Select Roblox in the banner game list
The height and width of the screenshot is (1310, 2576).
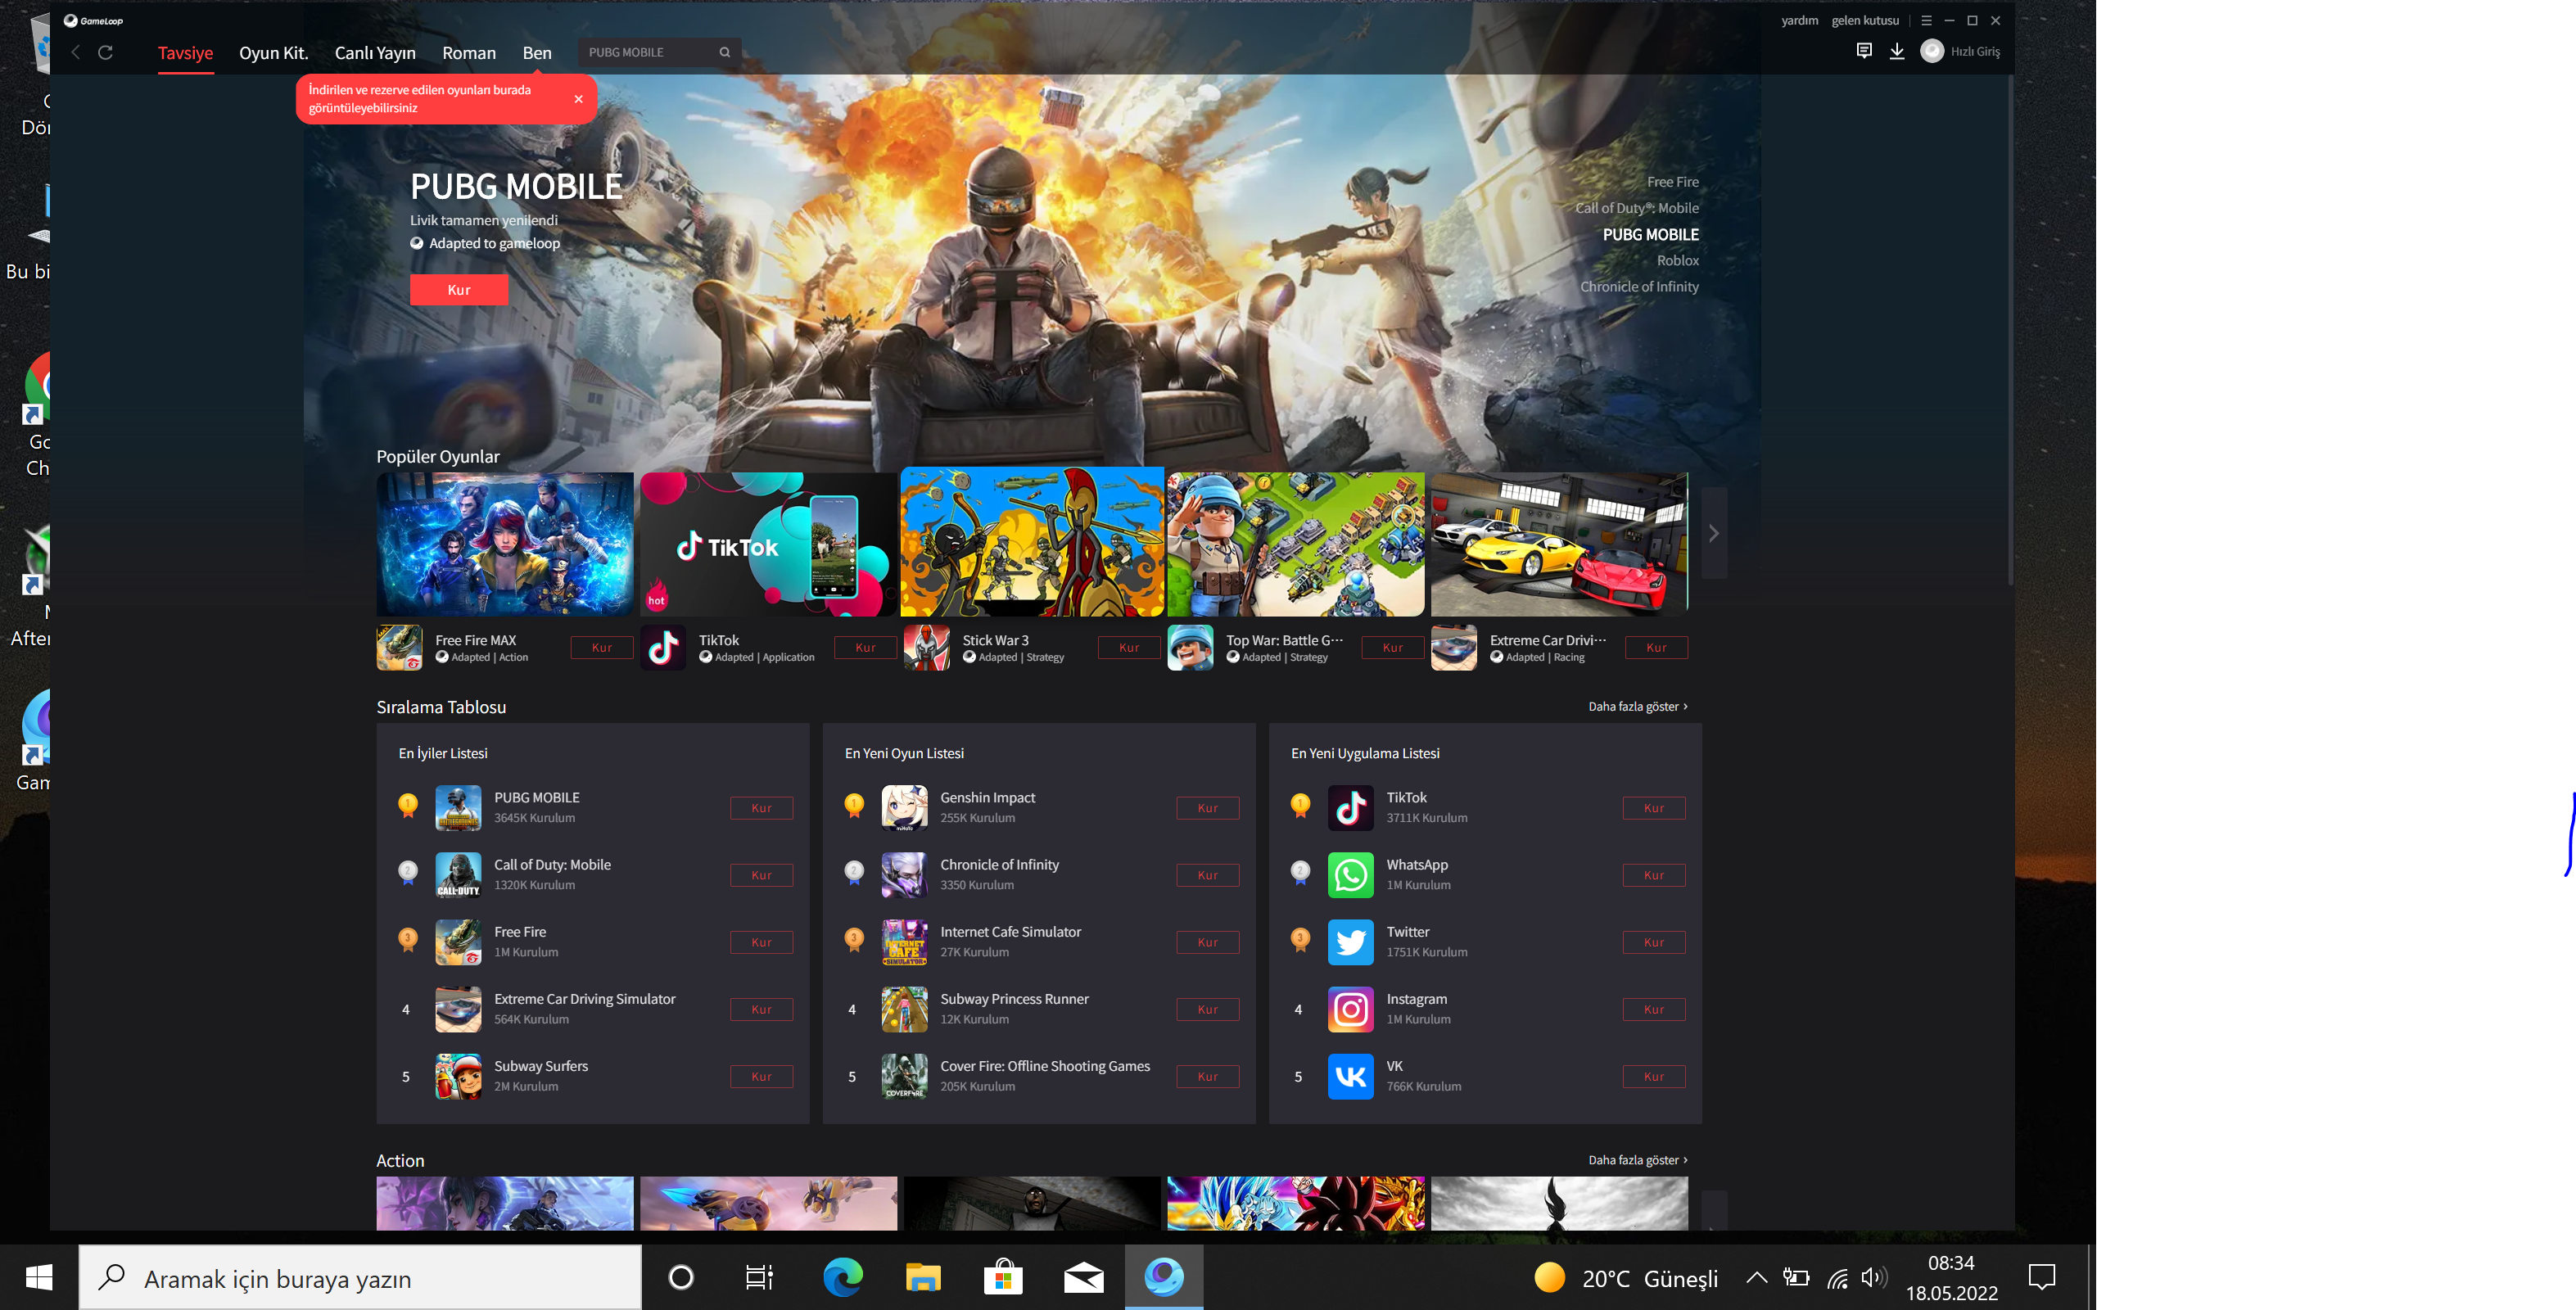click(x=1677, y=260)
